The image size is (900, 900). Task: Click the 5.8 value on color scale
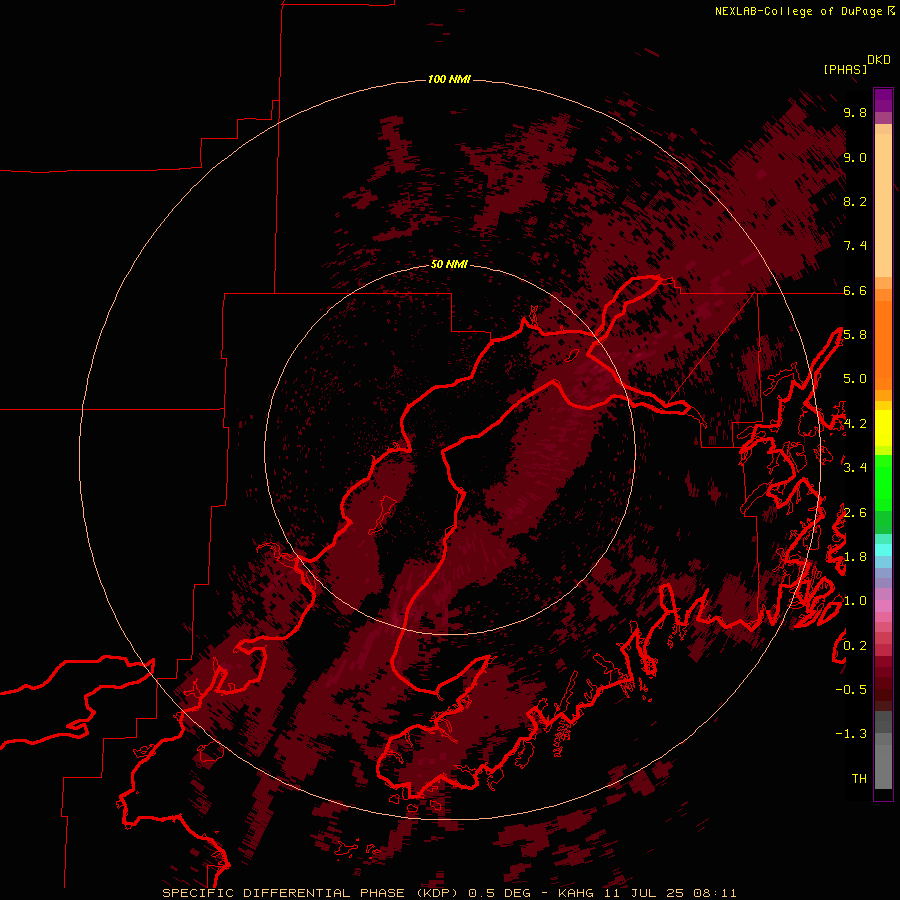855,335
